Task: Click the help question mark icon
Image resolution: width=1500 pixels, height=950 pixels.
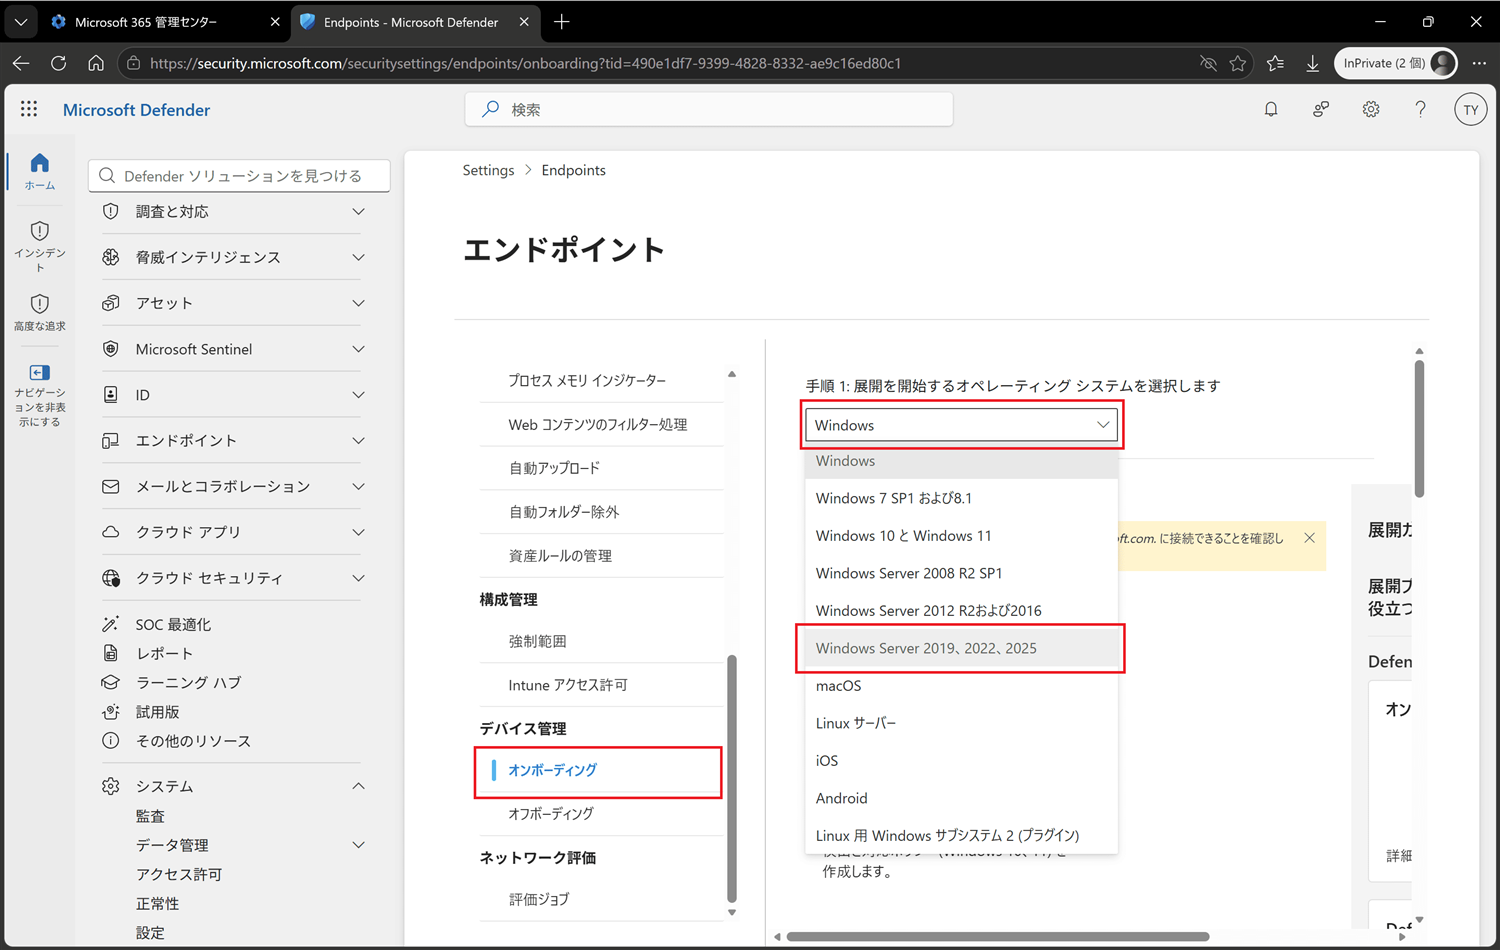Action: (1420, 109)
